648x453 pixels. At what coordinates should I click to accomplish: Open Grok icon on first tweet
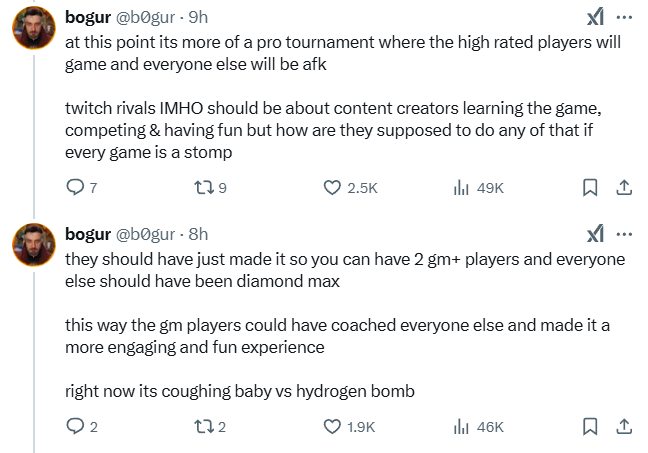[594, 17]
